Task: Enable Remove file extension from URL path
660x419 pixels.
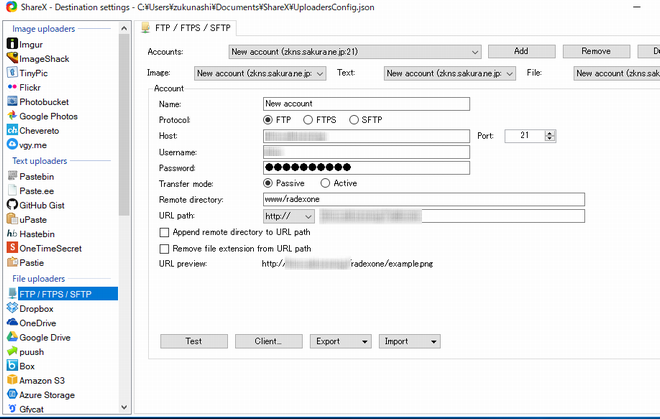Action: click(164, 249)
